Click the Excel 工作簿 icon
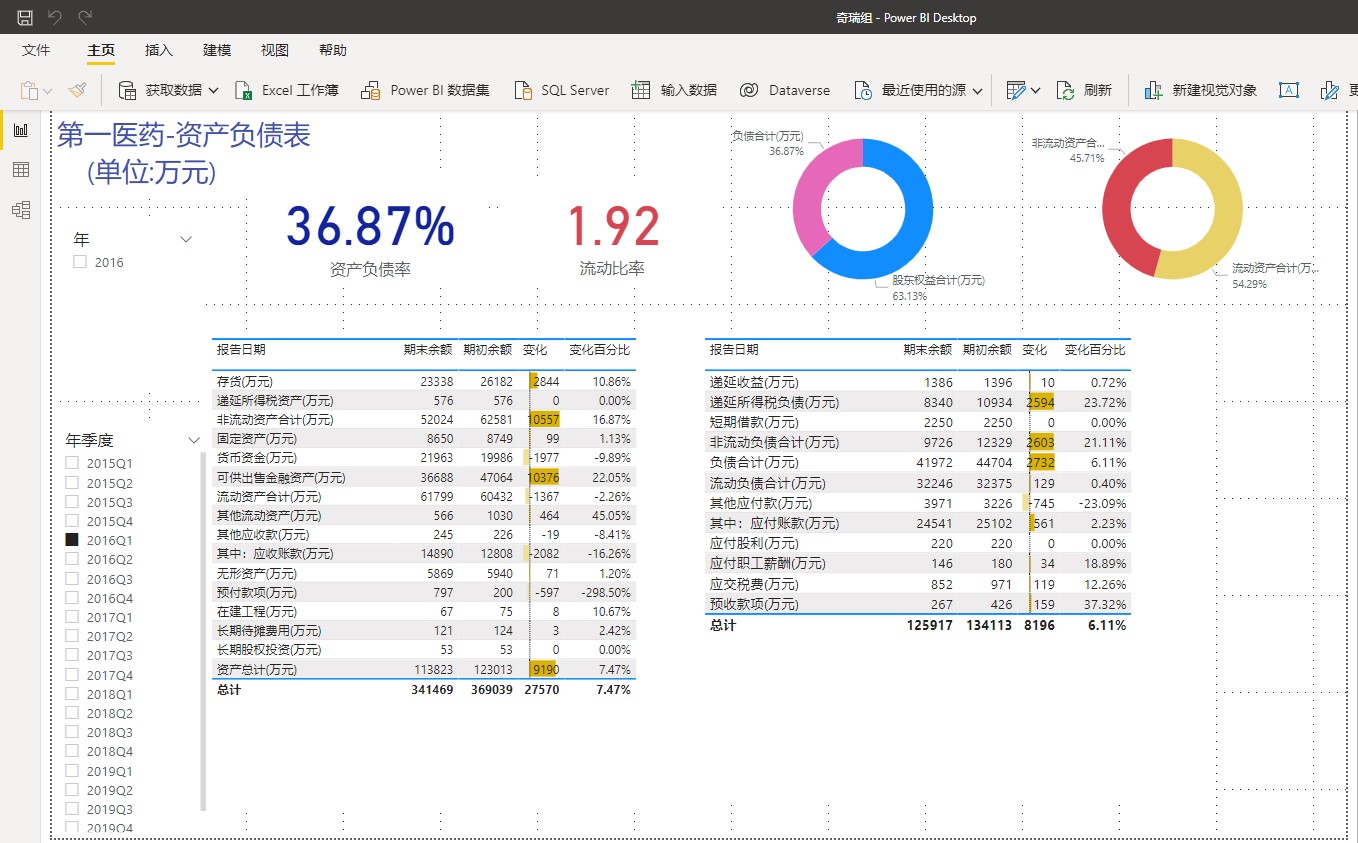This screenshot has width=1358, height=843. 244,90
